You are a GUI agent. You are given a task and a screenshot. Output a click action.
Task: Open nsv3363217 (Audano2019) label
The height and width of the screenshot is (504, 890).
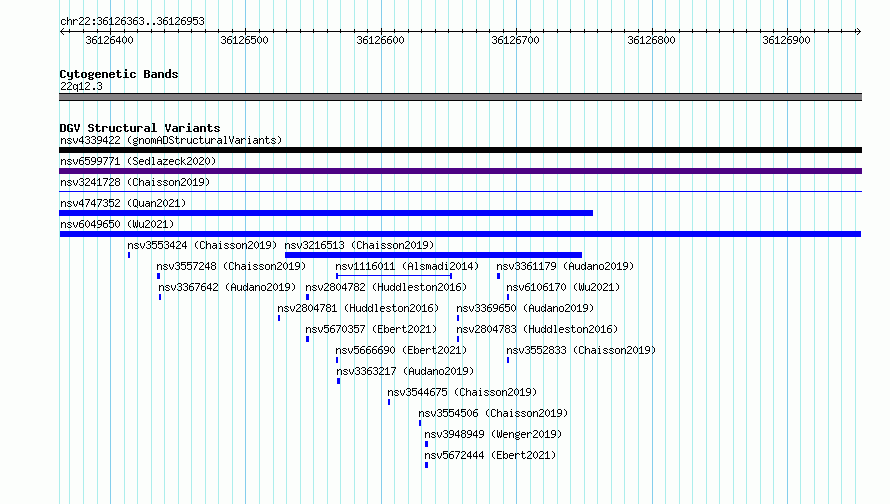point(405,371)
